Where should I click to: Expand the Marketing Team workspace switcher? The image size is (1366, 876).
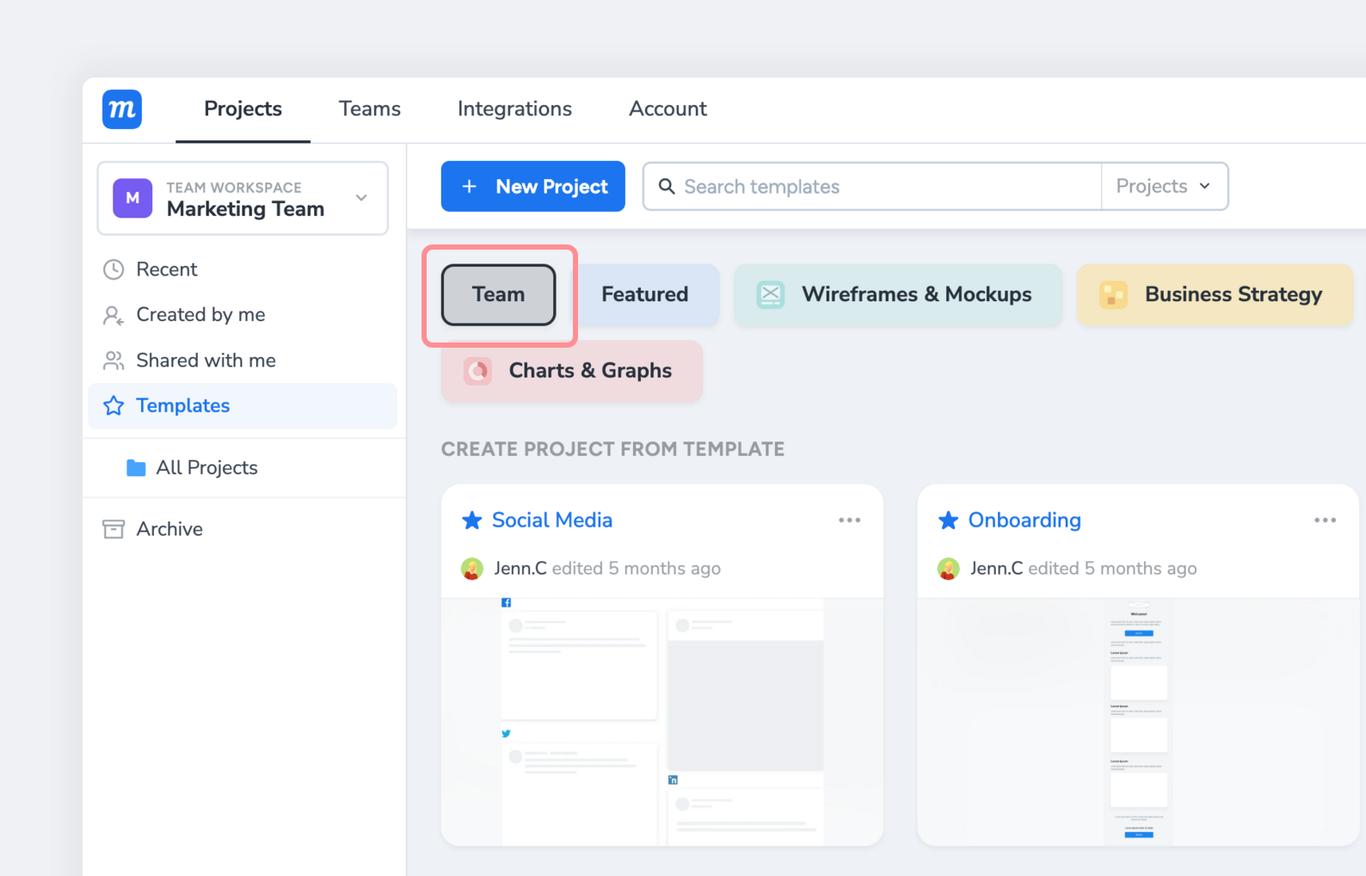243,198
